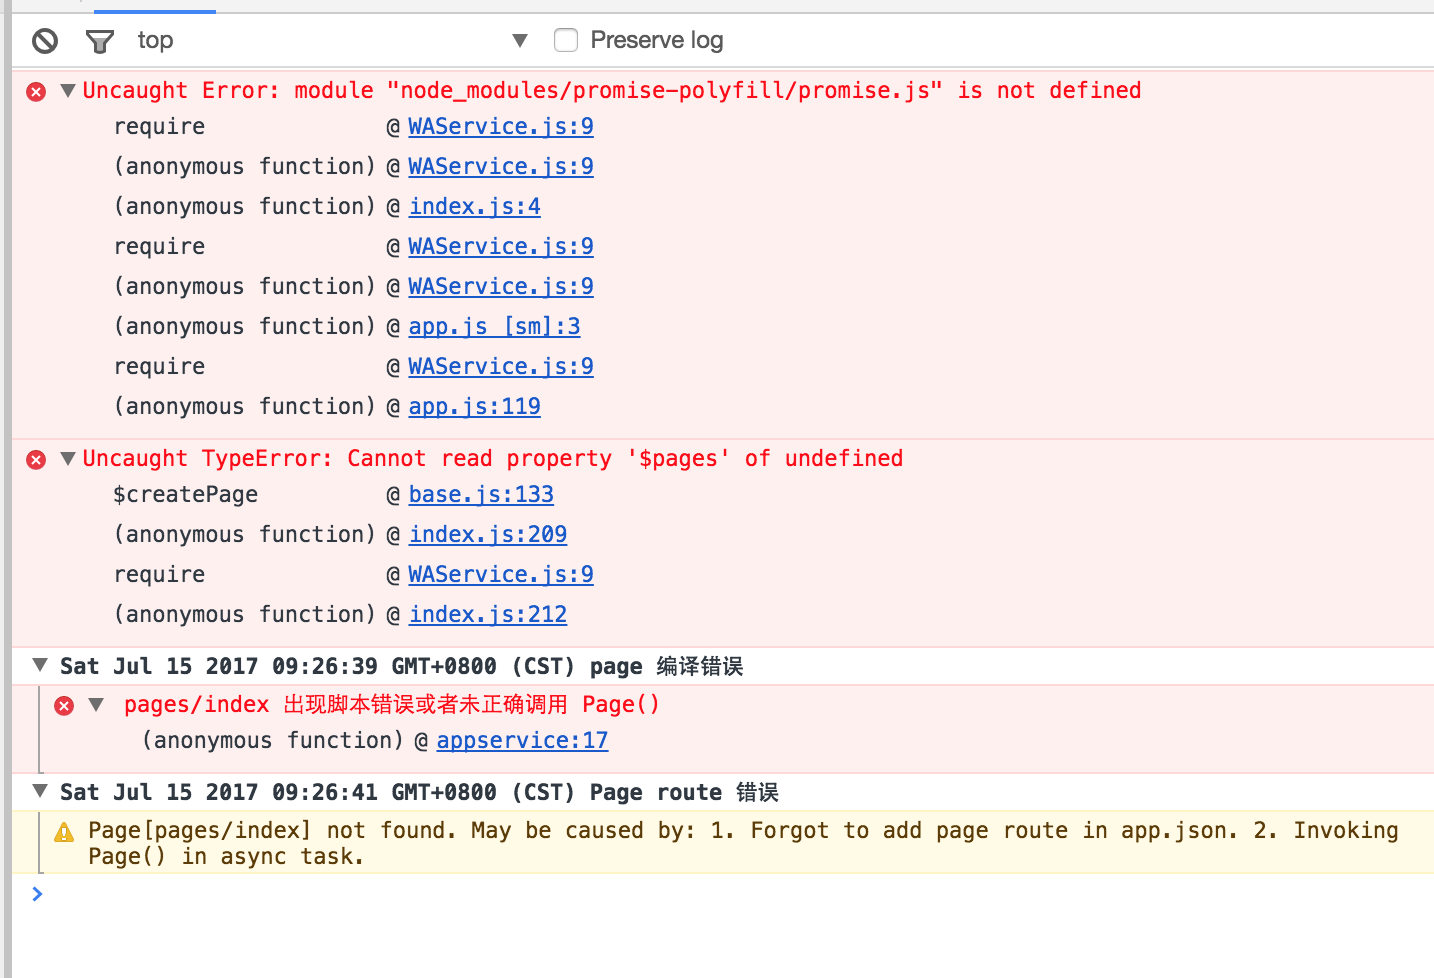
Task: Click the yellow warning icon on Page not found message
Action: [x=65, y=830]
